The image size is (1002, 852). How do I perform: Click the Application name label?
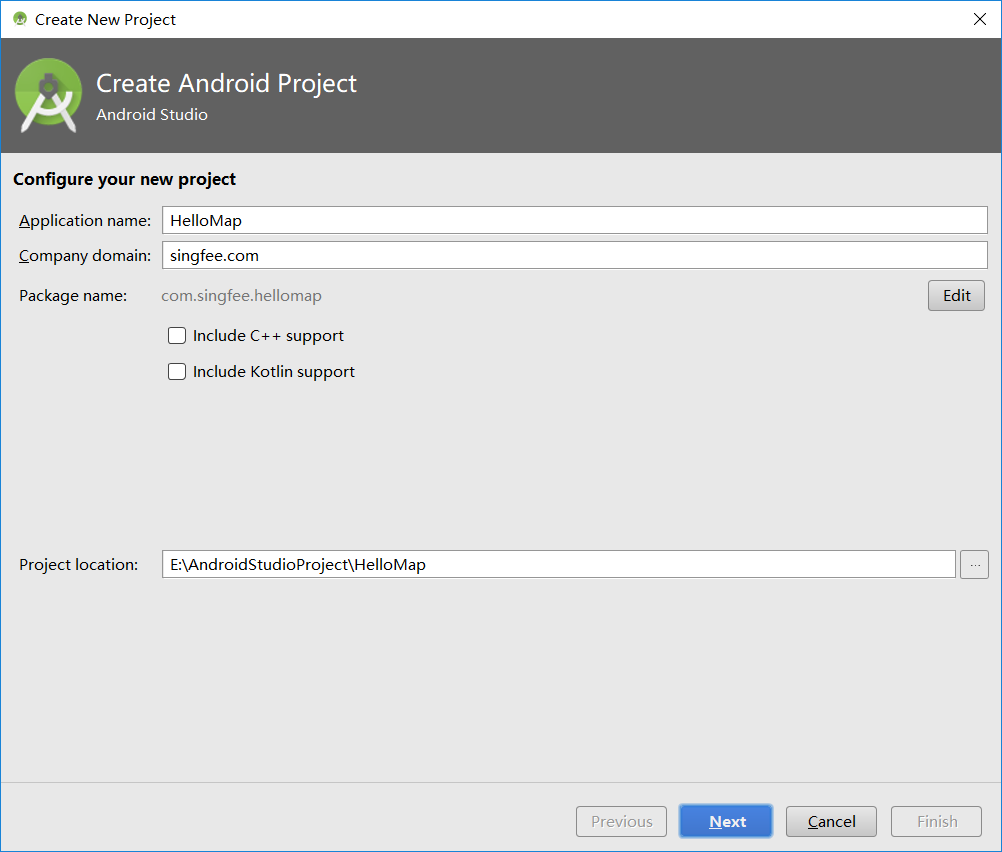pyautogui.click(x=85, y=221)
